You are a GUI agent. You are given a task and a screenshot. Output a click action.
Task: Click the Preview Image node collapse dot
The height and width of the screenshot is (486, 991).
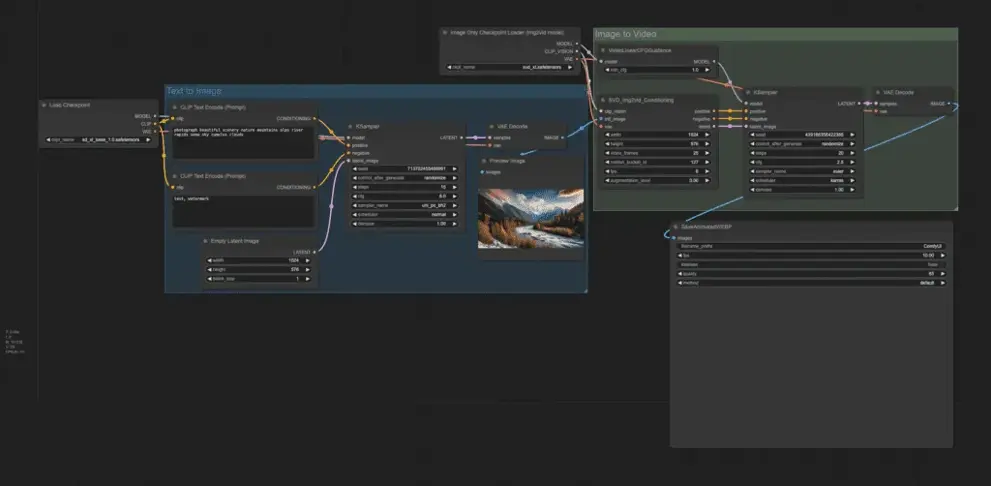click(x=484, y=160)
